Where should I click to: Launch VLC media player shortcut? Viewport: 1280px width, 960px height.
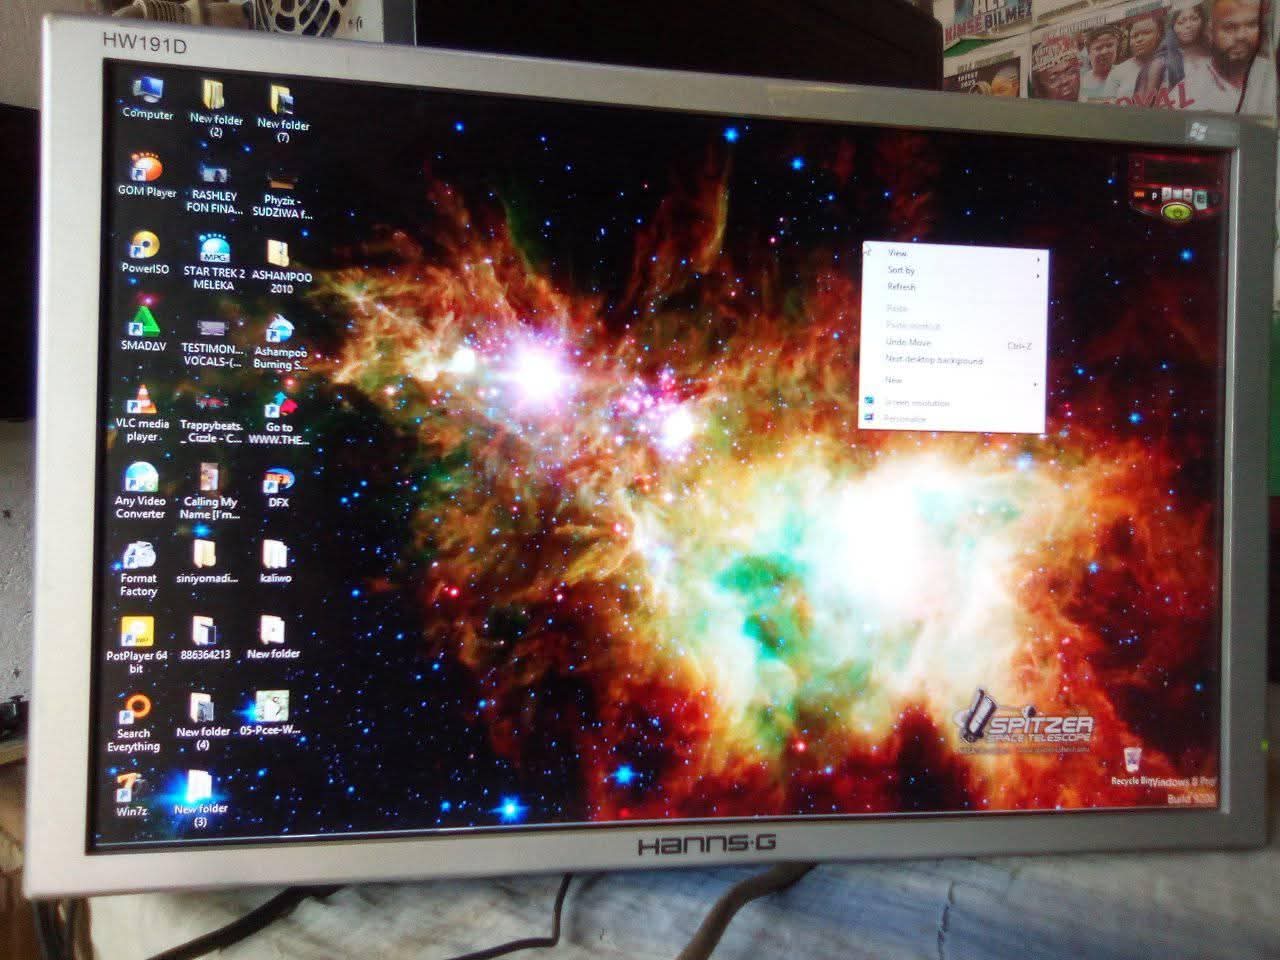pos(142,414)
